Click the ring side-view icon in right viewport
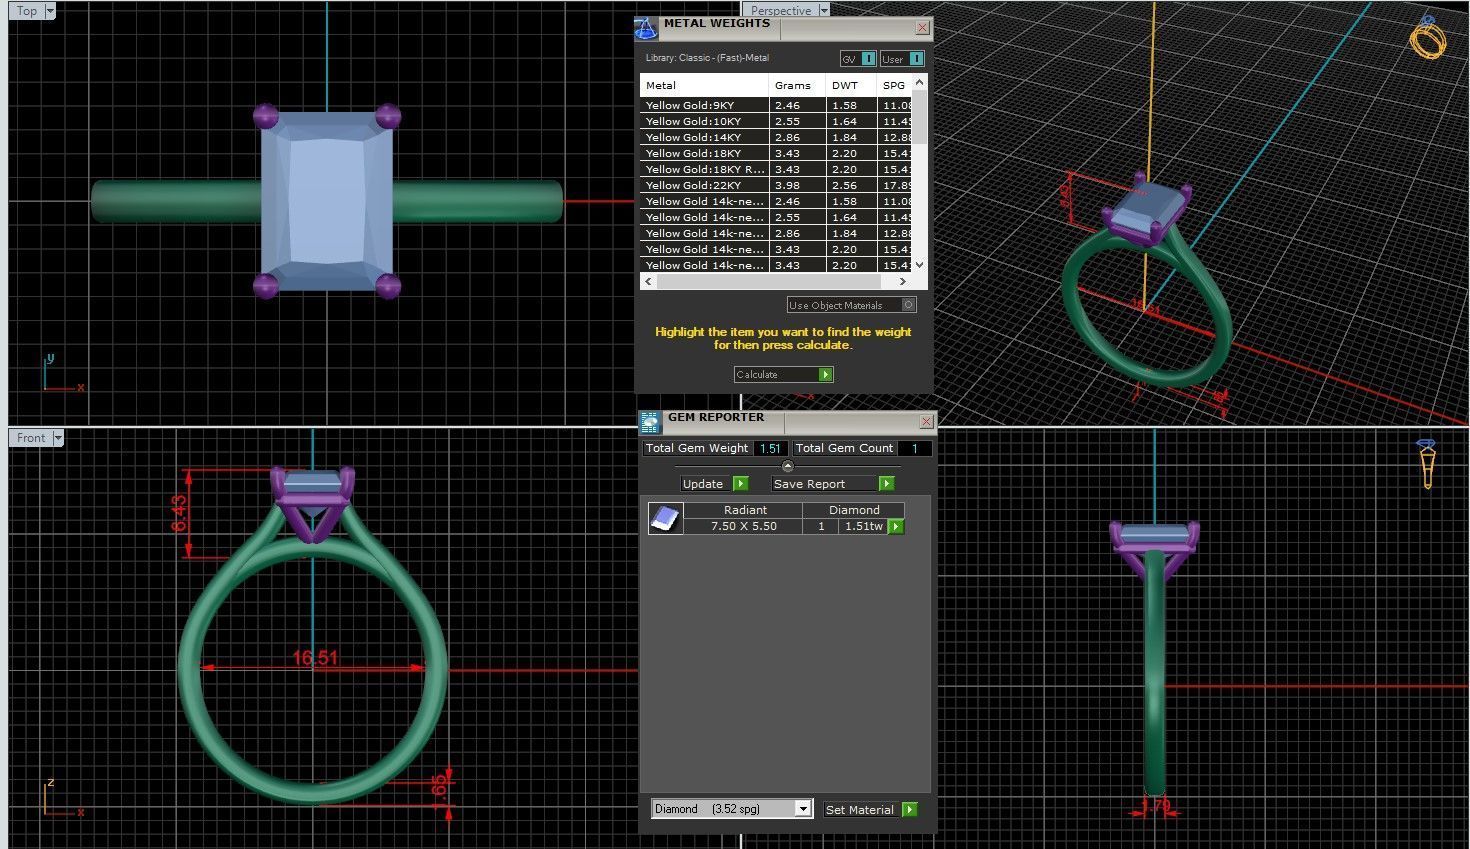The height and width of the screenshot is (849, 1470). [1427, 464]
